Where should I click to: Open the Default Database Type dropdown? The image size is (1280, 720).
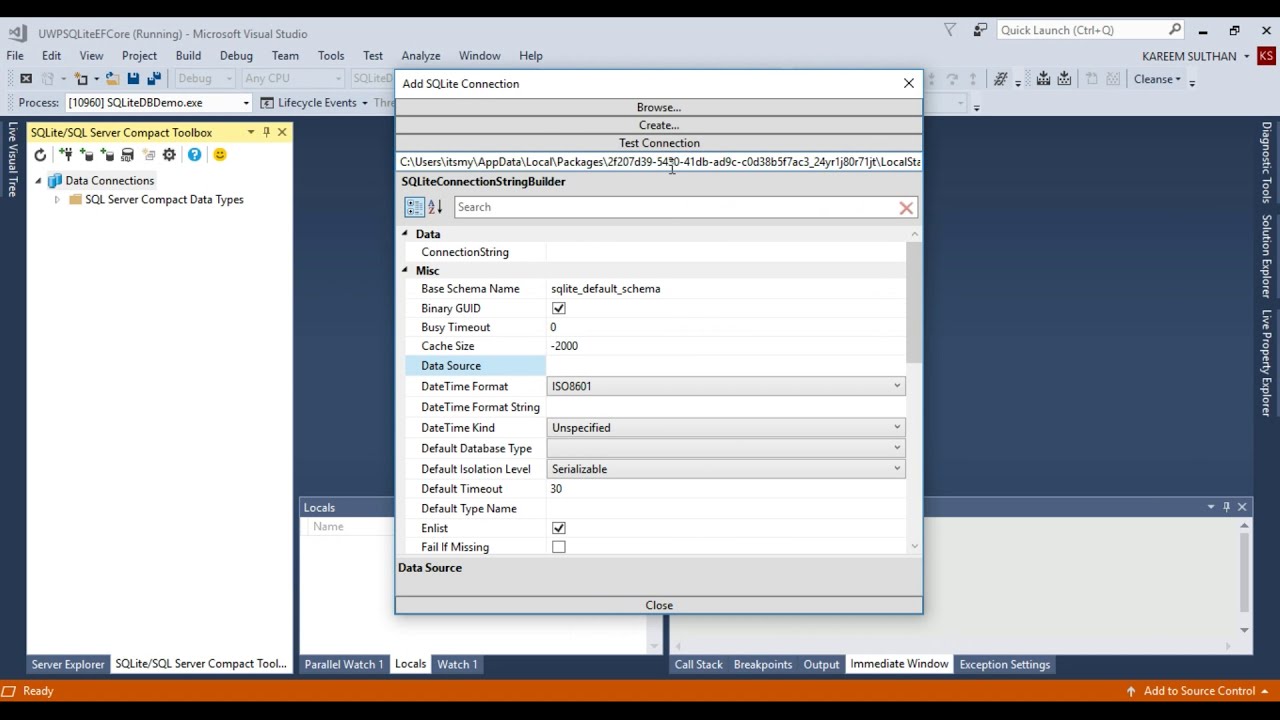pos(897,448)
